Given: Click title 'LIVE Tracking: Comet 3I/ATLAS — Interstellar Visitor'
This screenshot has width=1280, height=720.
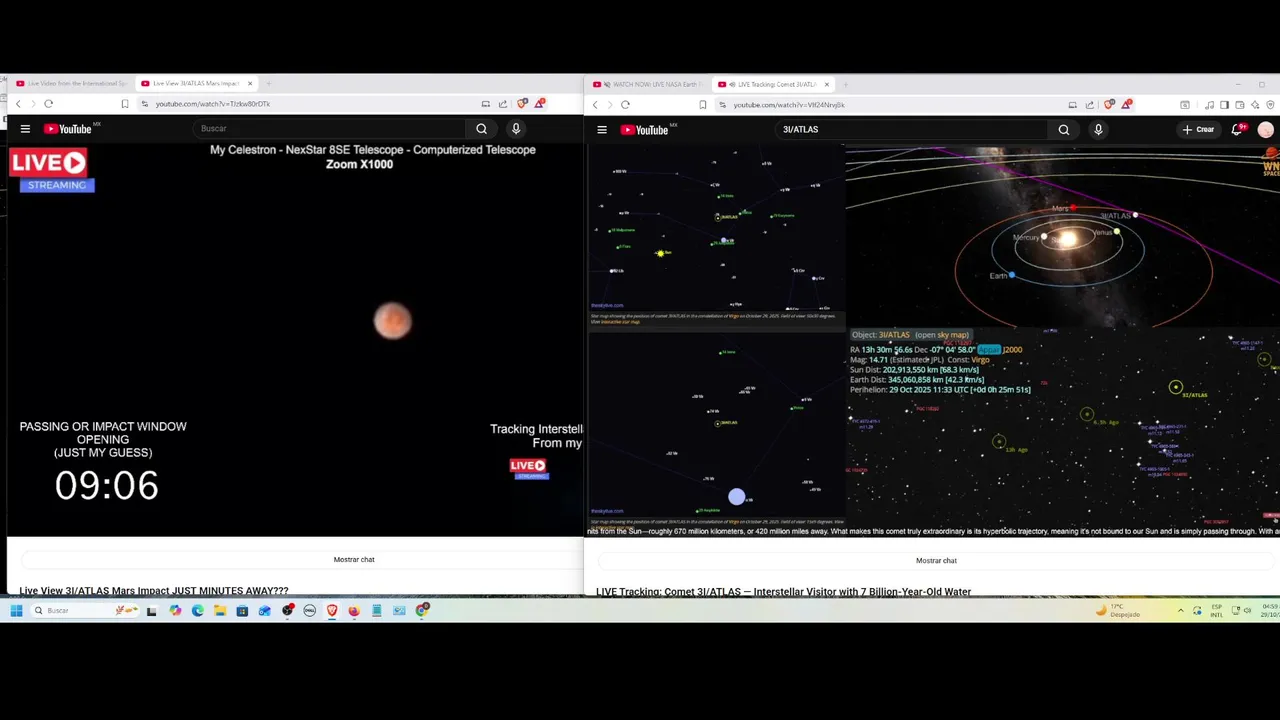Looking at the screenshot, I should click(x=783, y=592).
